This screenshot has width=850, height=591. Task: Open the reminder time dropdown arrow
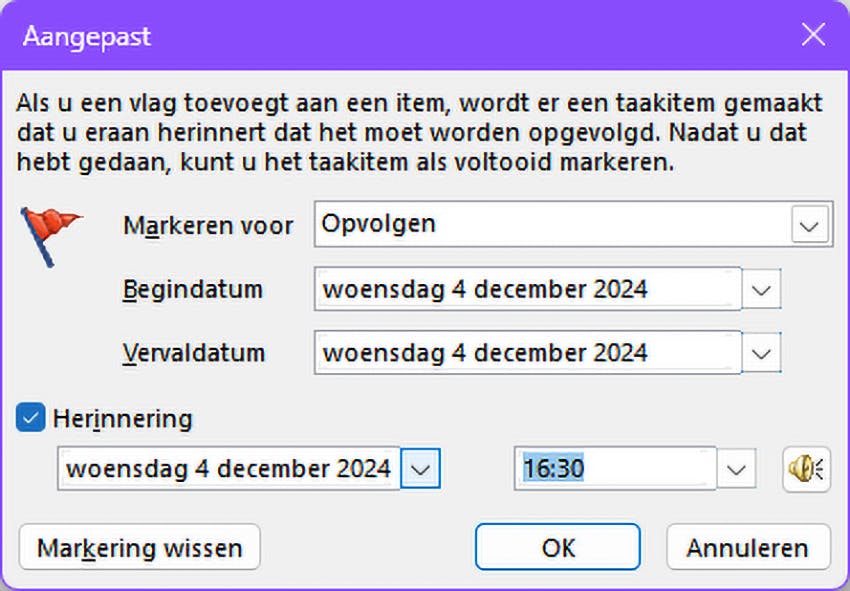[737, 469]
